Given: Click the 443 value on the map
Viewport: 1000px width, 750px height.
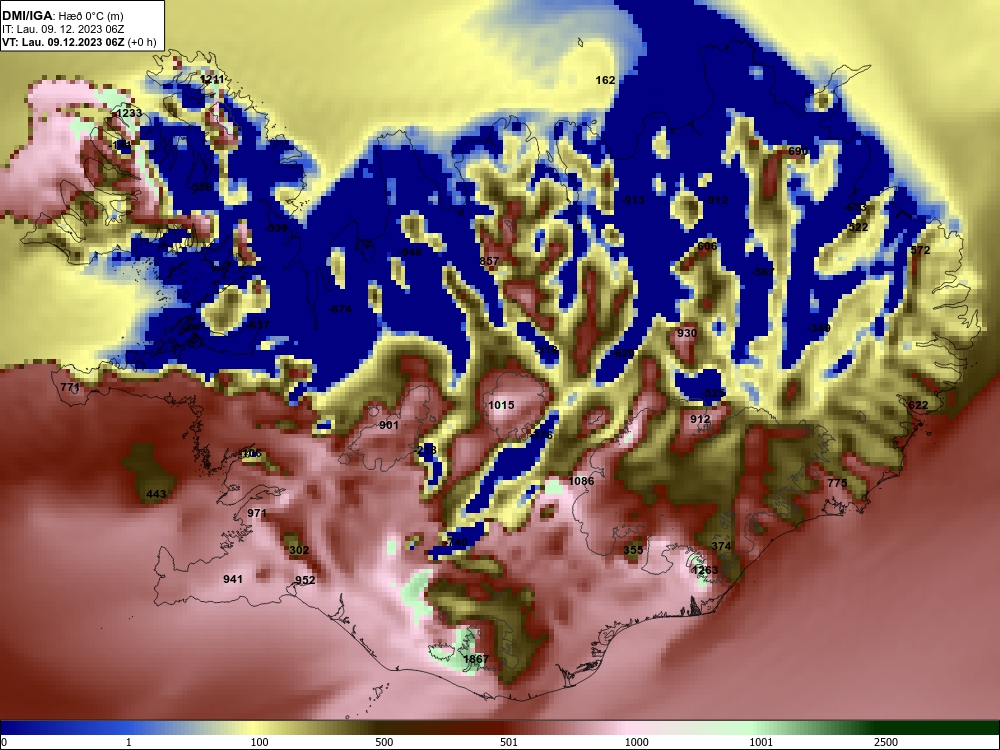Looking at the screenshot, I should click(x=156, y=494).
